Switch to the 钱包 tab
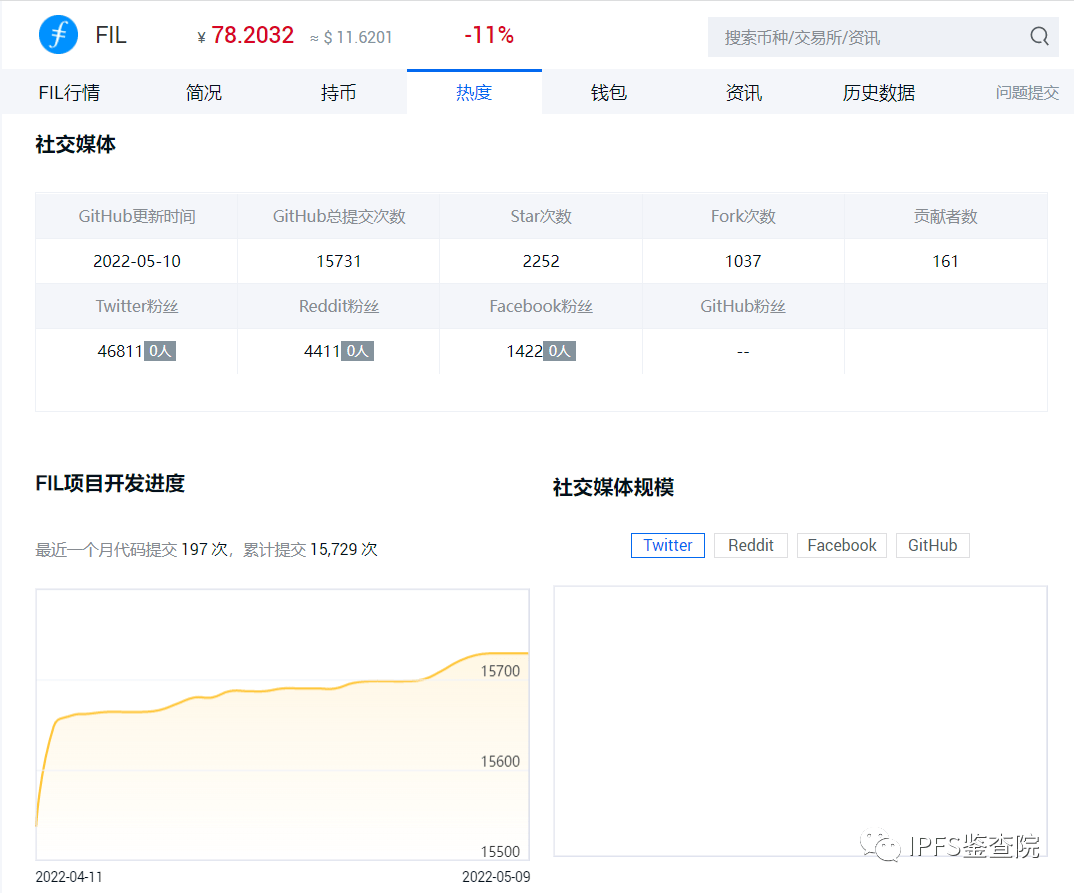This screenshot has width=1074, height=893. tap(609, 92)
